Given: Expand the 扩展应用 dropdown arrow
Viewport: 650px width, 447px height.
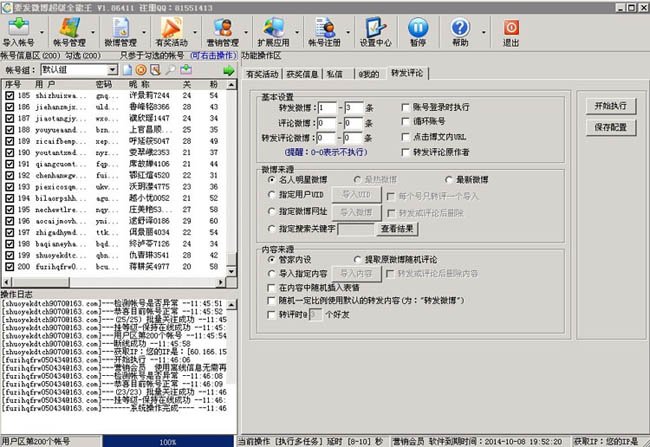Looking at the screenshot, I should pyautogui.click(x=297, y=32).
